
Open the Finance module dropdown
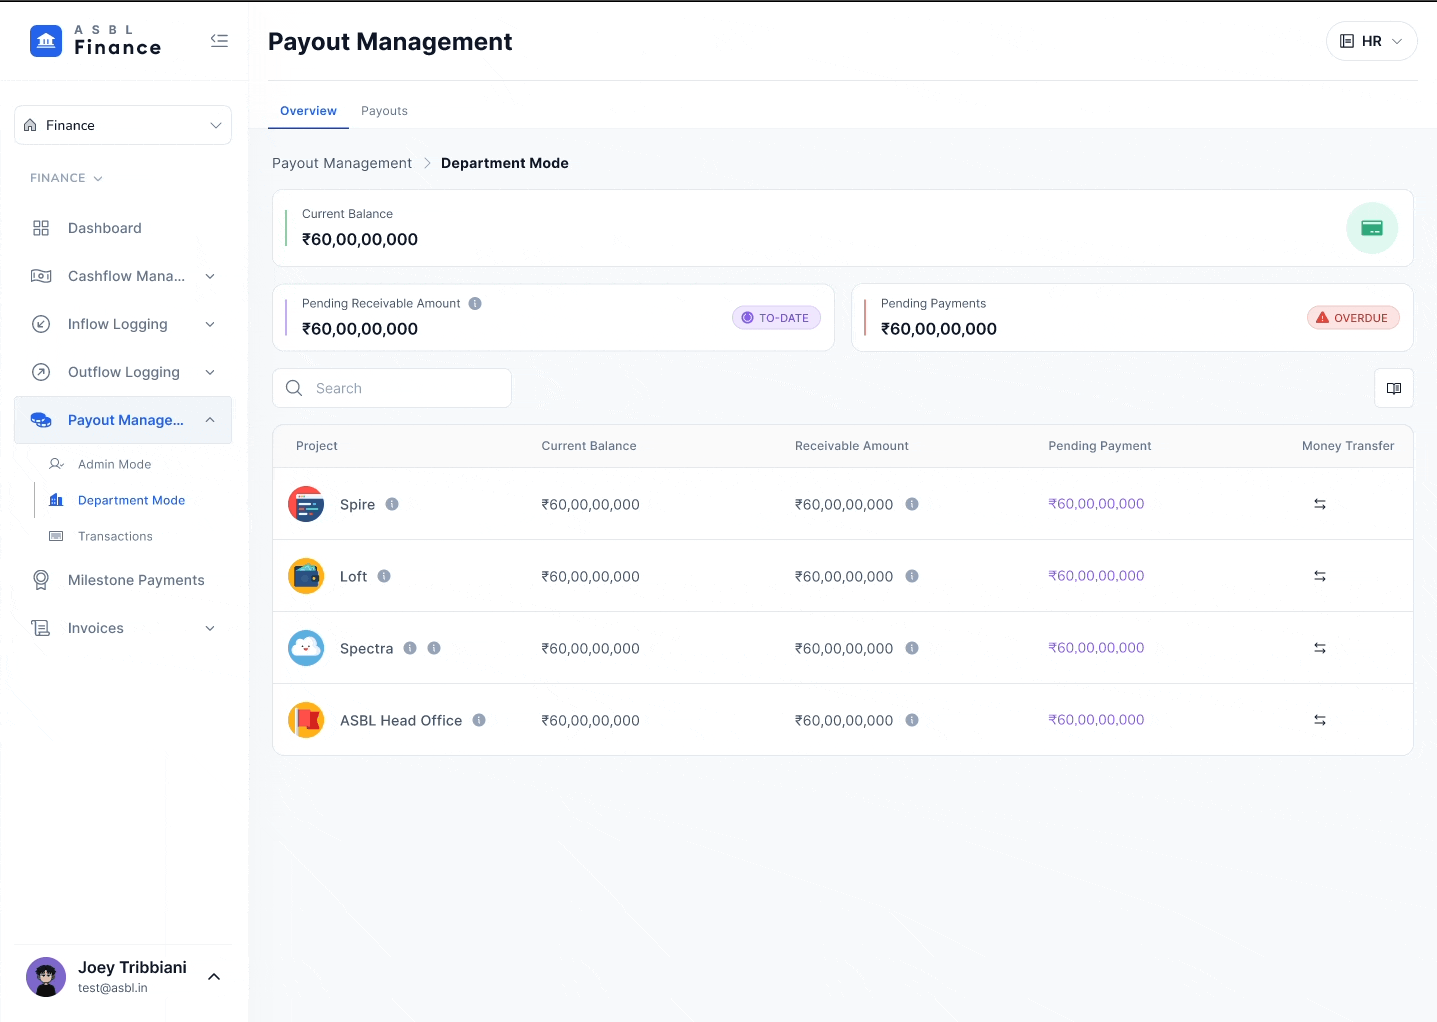click(123, 125)
